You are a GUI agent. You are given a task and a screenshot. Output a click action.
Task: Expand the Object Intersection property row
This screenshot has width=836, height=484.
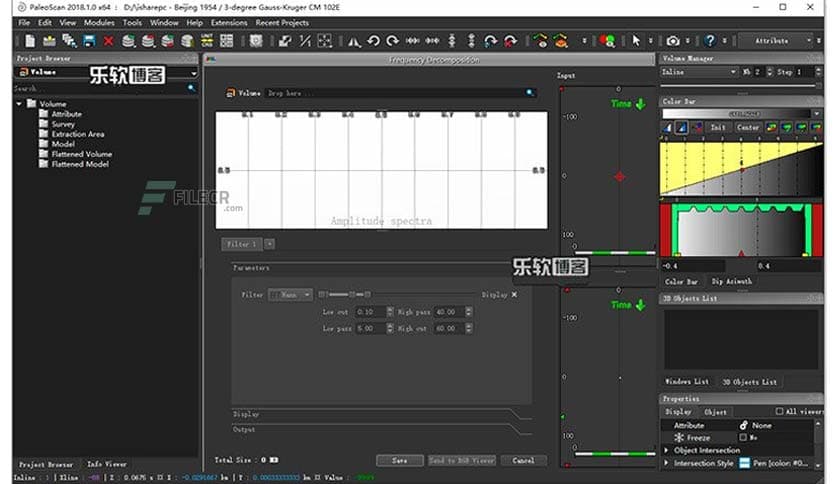click(667, 450)
